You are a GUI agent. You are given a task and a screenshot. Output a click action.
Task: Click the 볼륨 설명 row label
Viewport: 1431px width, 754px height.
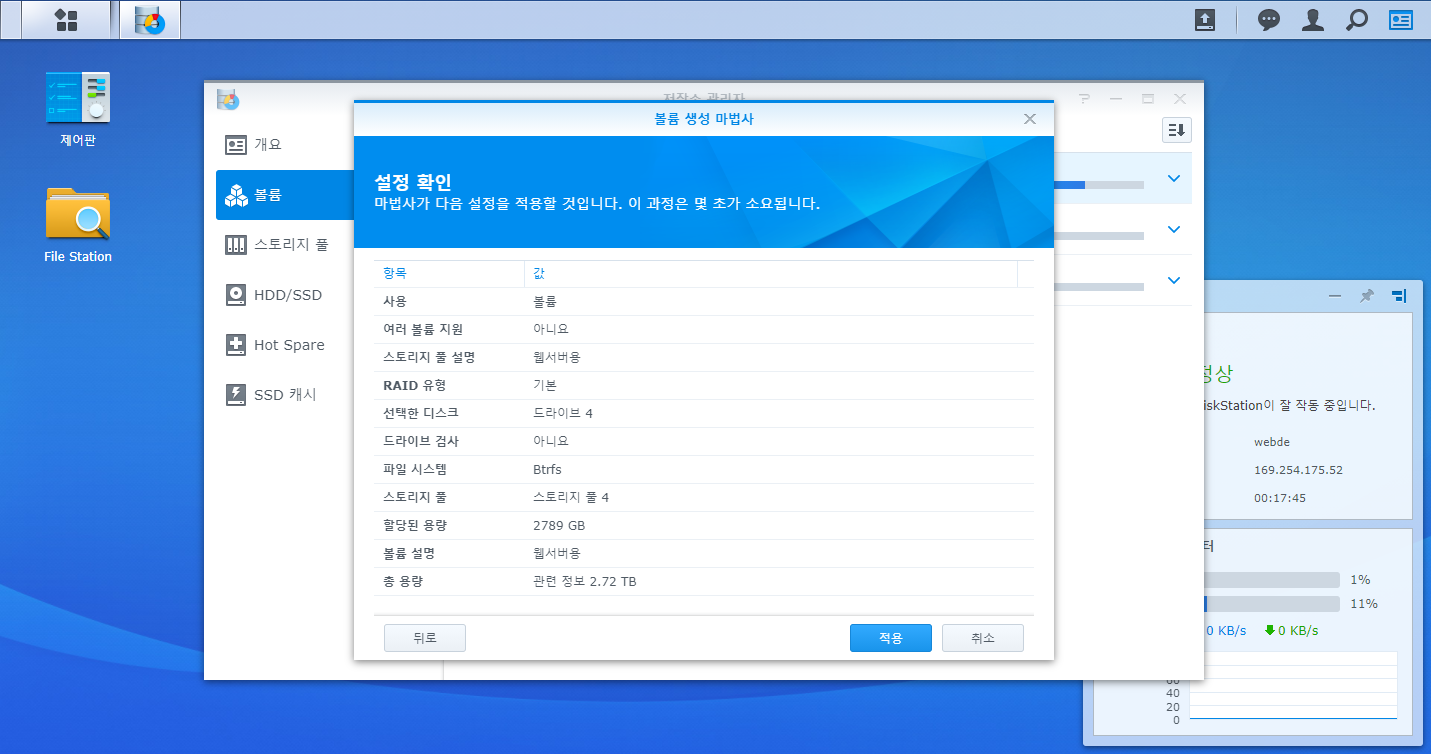409,553
